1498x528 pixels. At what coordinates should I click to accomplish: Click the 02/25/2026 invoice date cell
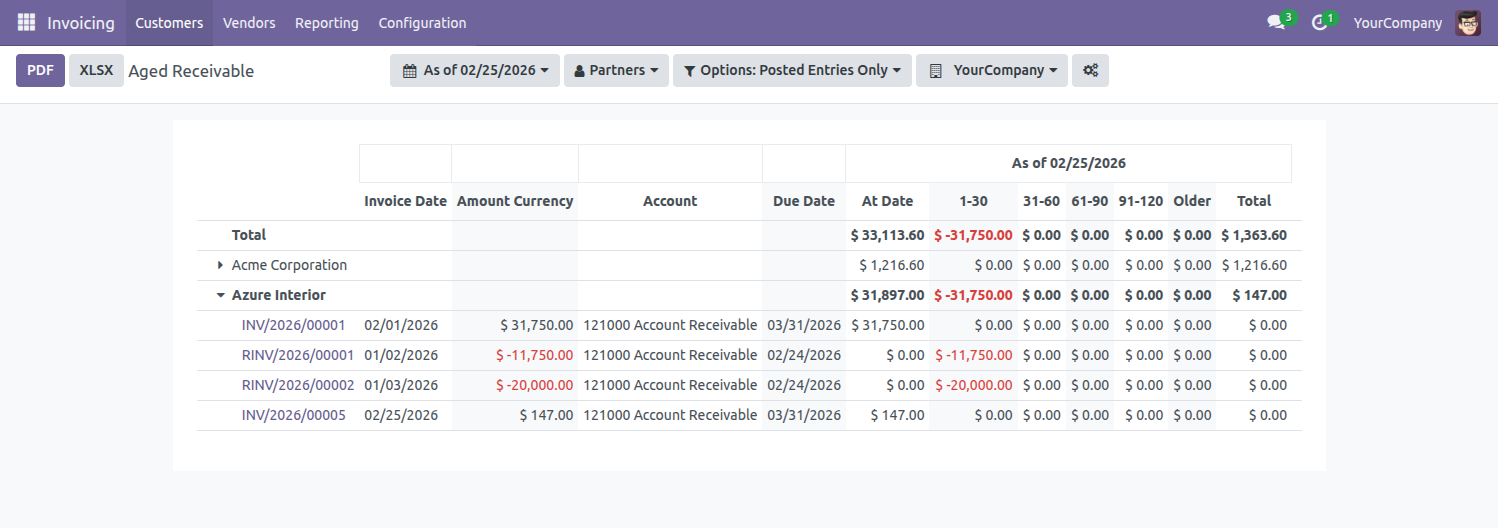(x=401, y=415)
